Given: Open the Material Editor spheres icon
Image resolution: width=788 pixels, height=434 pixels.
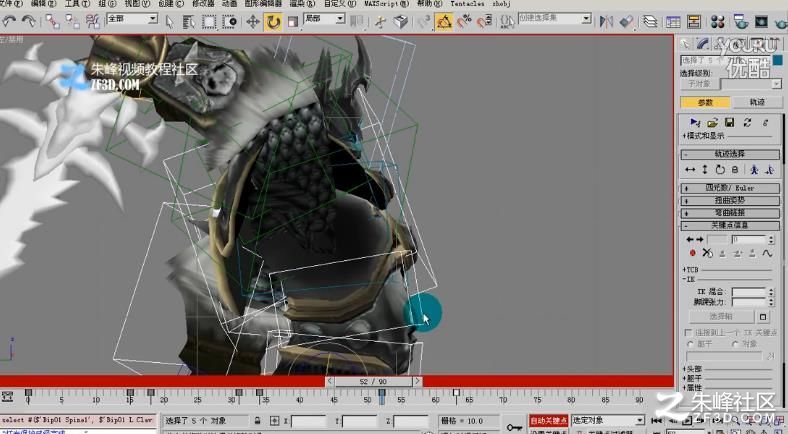Looking at the screenshot, I should [718, 22].
